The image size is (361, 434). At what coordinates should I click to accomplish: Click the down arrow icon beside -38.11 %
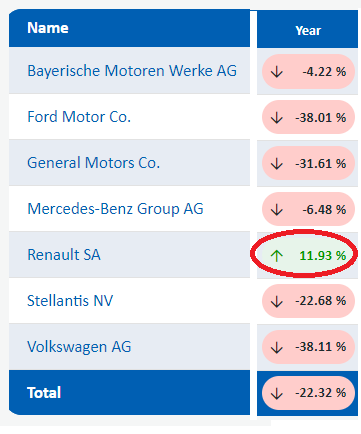click(x=277, y=347)
